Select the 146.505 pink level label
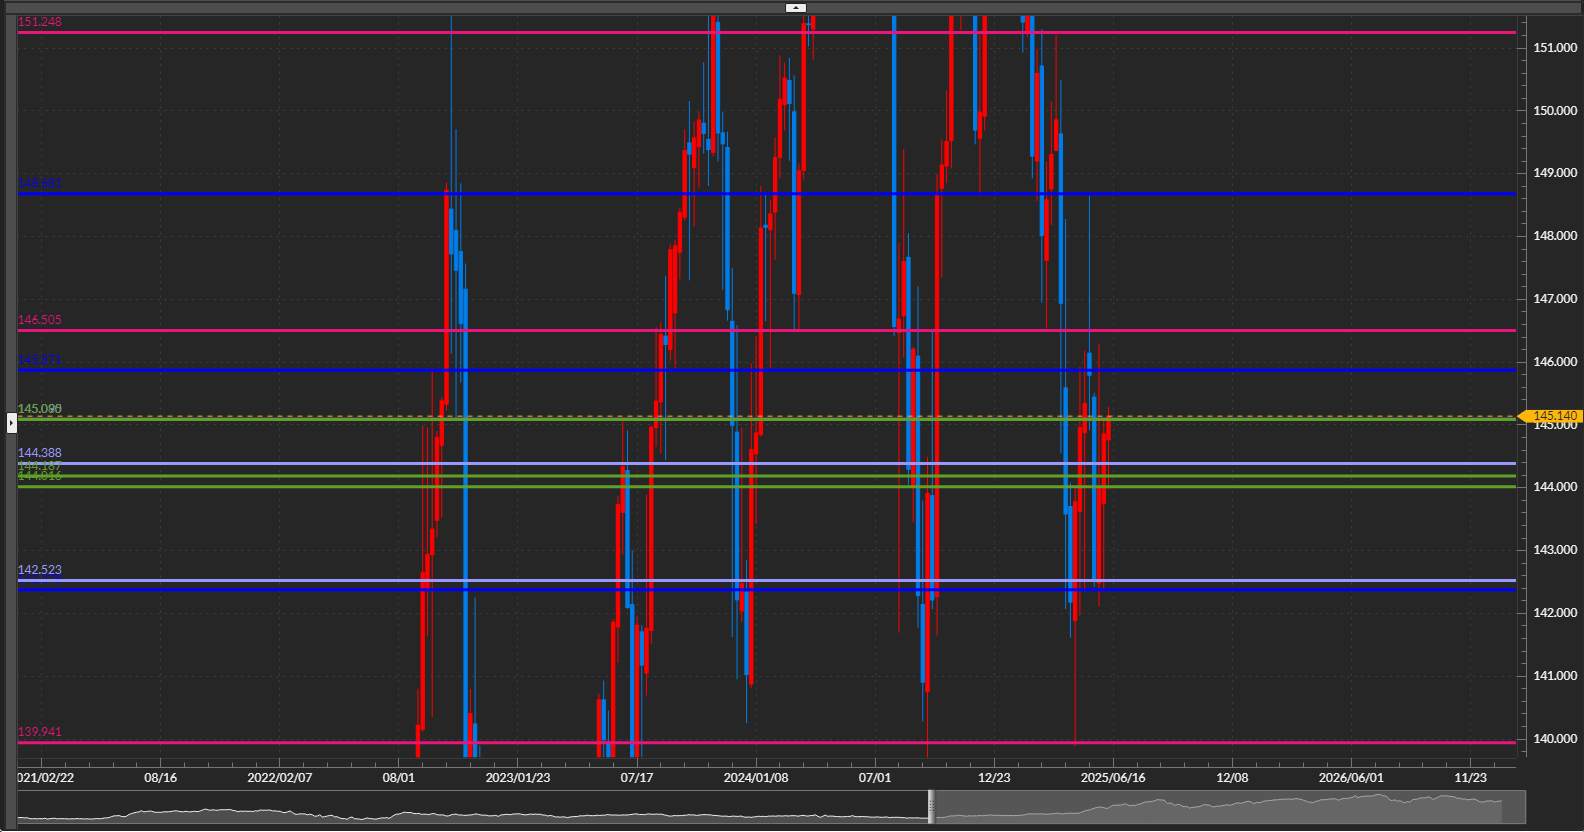The width and height of the screenshot is (1584, 832). pos(40,320)
